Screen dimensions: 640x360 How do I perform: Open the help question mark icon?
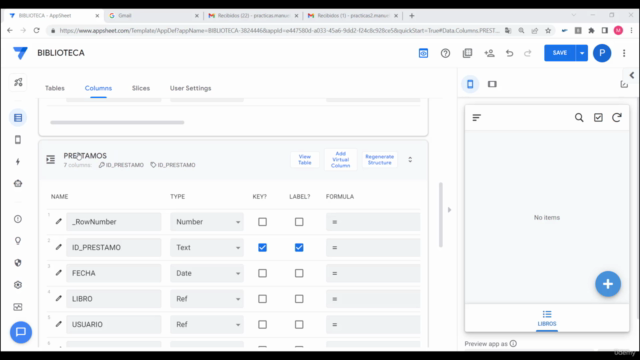tap(445, 53)
